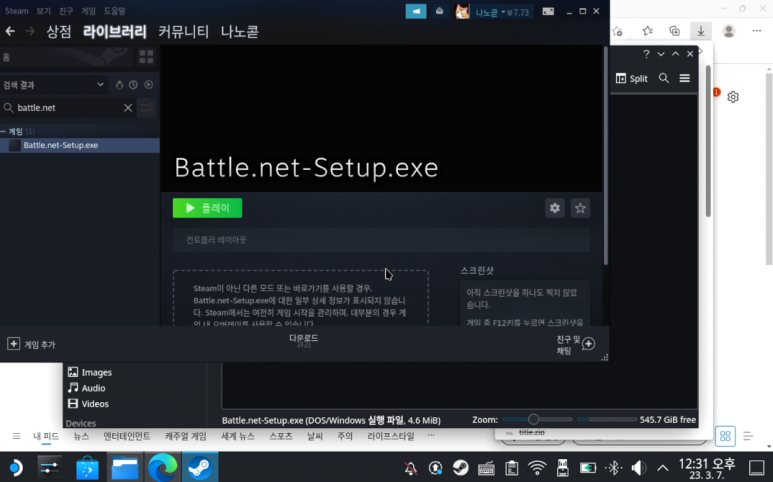Click the battle.net search field

69,108
